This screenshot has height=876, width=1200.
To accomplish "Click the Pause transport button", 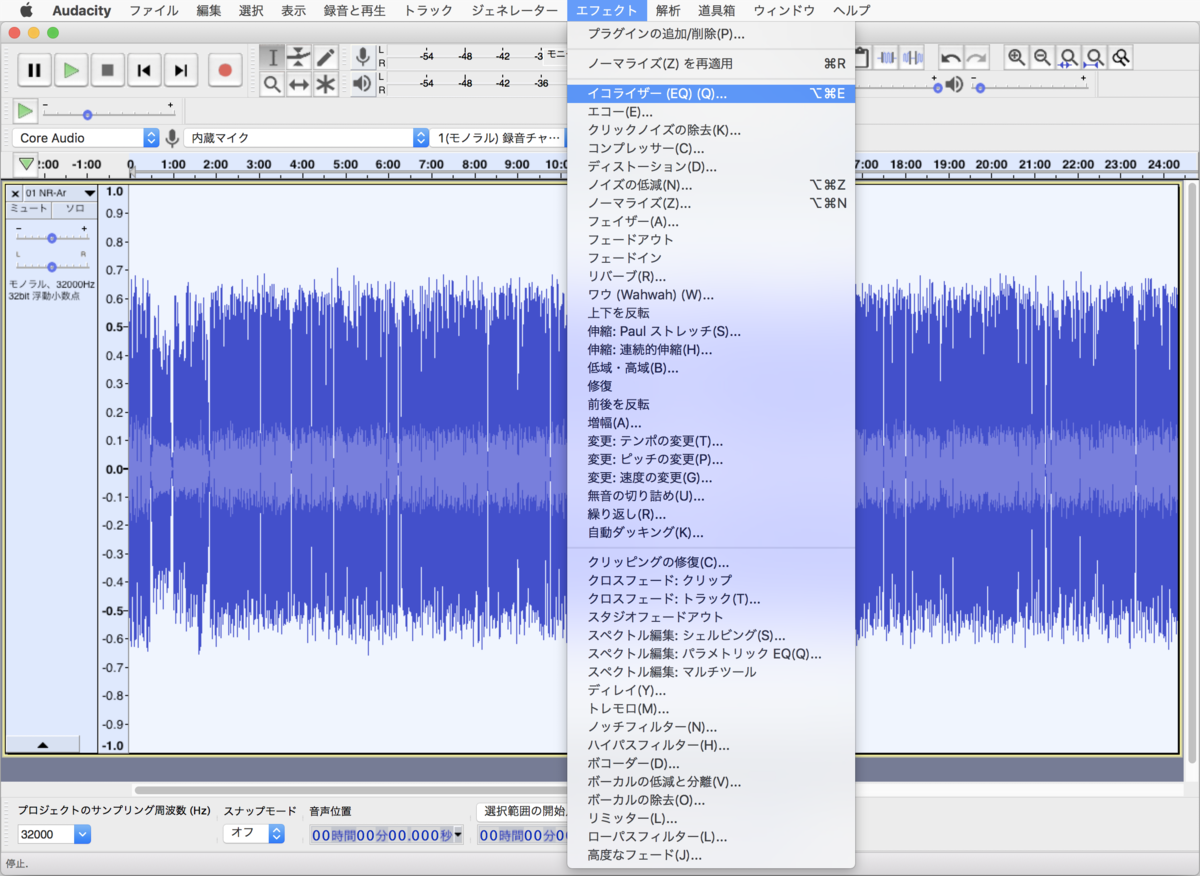I will 34,70.
